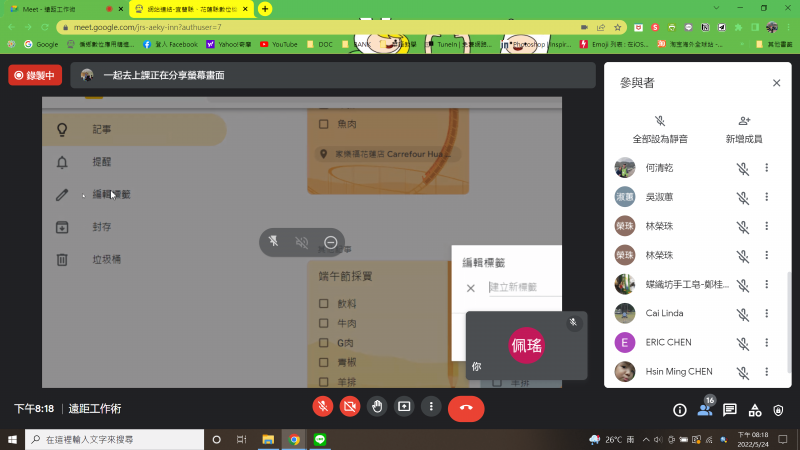Open Windows Start menu
The width and height of the screenshot is (800, 450).
[12, 439]
